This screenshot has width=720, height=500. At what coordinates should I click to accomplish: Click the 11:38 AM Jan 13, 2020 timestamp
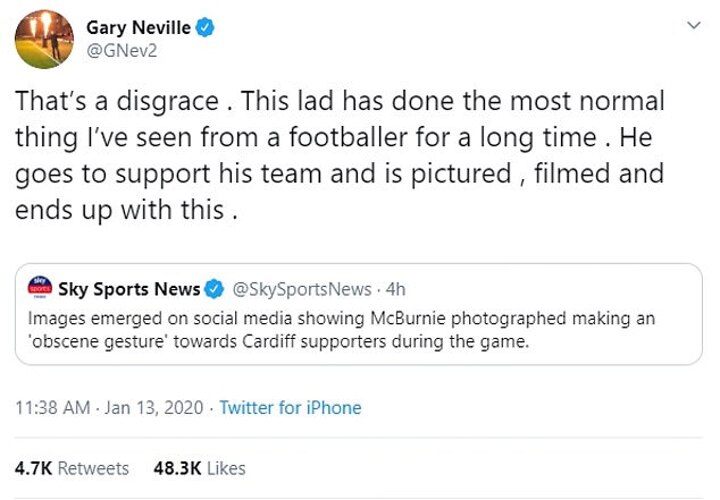108,408
